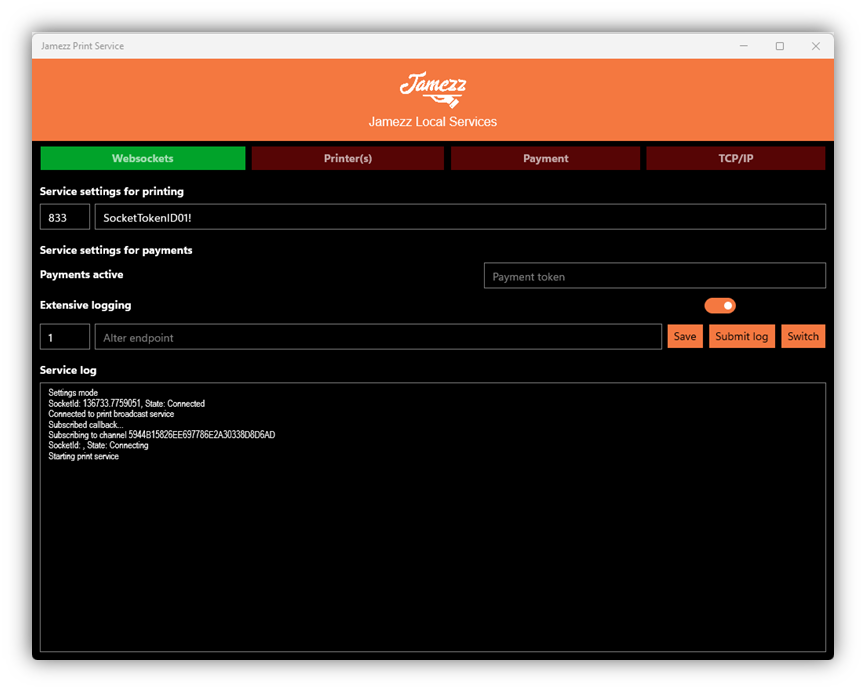The image size is (866, 692).
Task: Click 'Connected to print broadcast service' log line
Action: (111, 414)
